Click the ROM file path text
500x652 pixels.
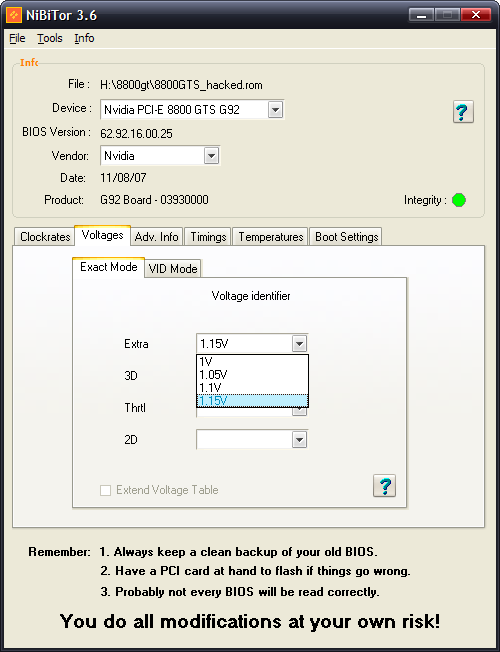tap(181, 85)
